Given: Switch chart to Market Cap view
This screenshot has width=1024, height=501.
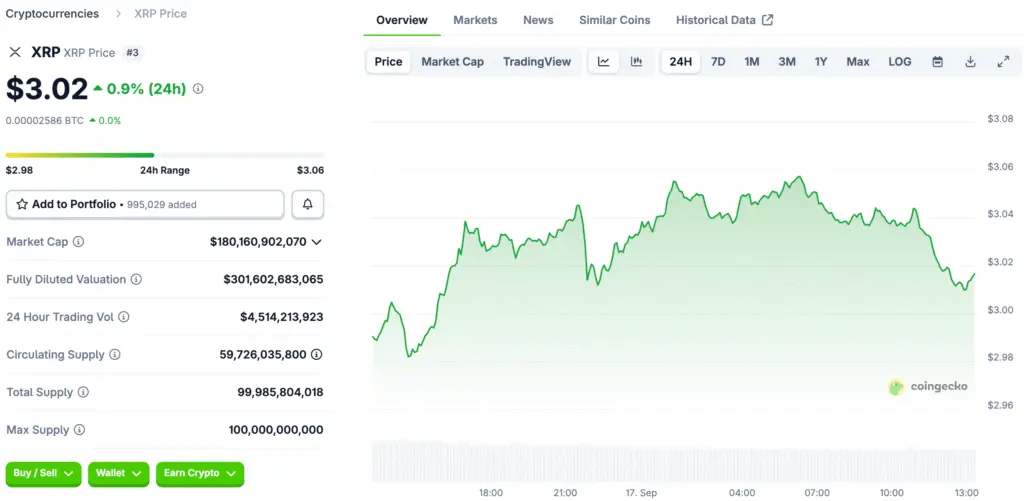Looking at the screenshot, I should tap(452, 62).
